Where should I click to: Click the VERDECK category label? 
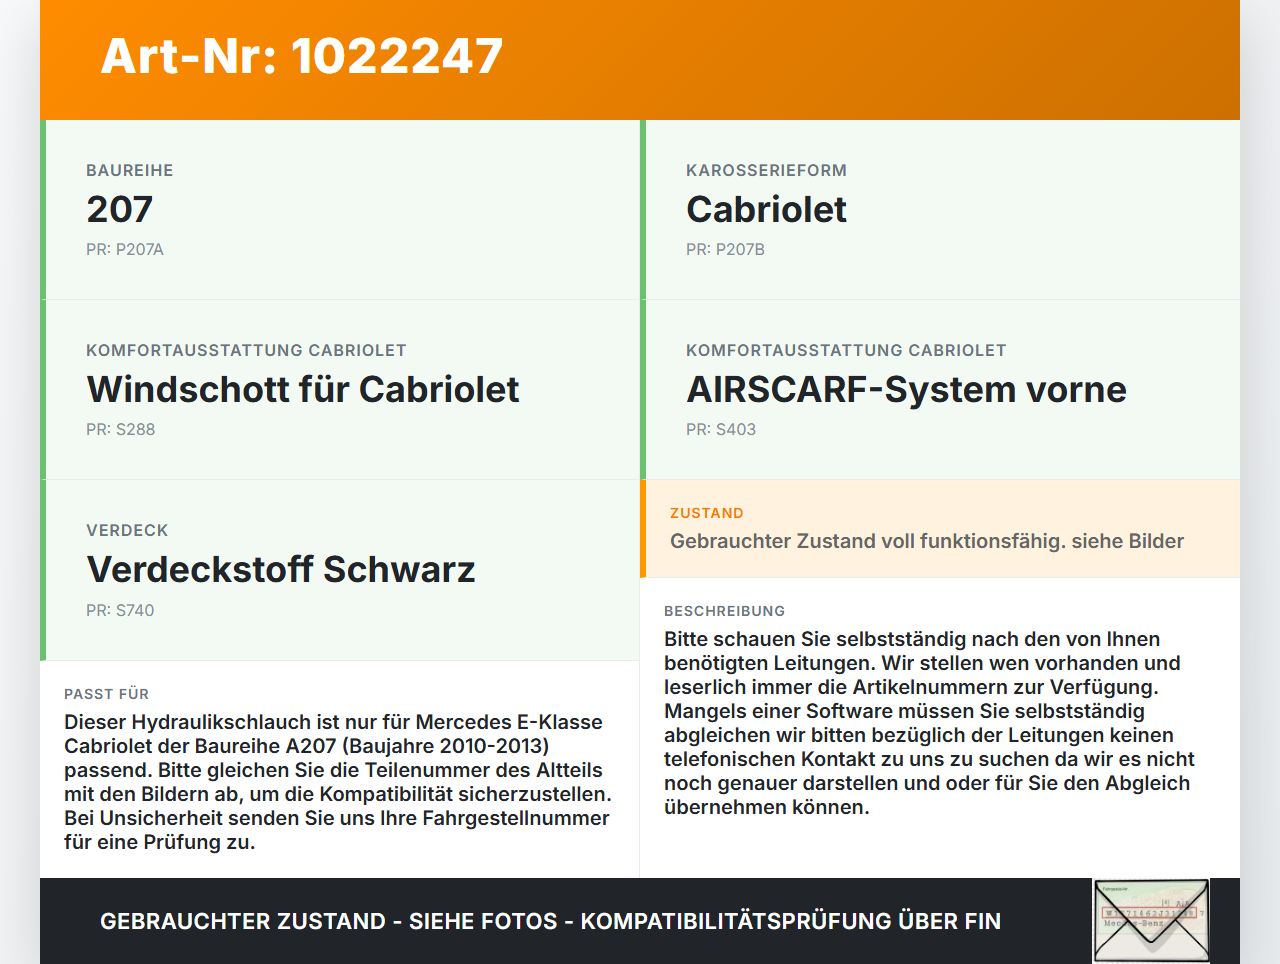pyautogui.click(x=127, y=530)
